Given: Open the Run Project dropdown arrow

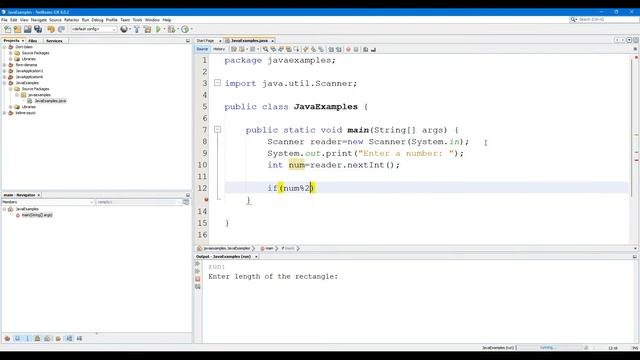Looking at the screenshot, I should point(164,29).
